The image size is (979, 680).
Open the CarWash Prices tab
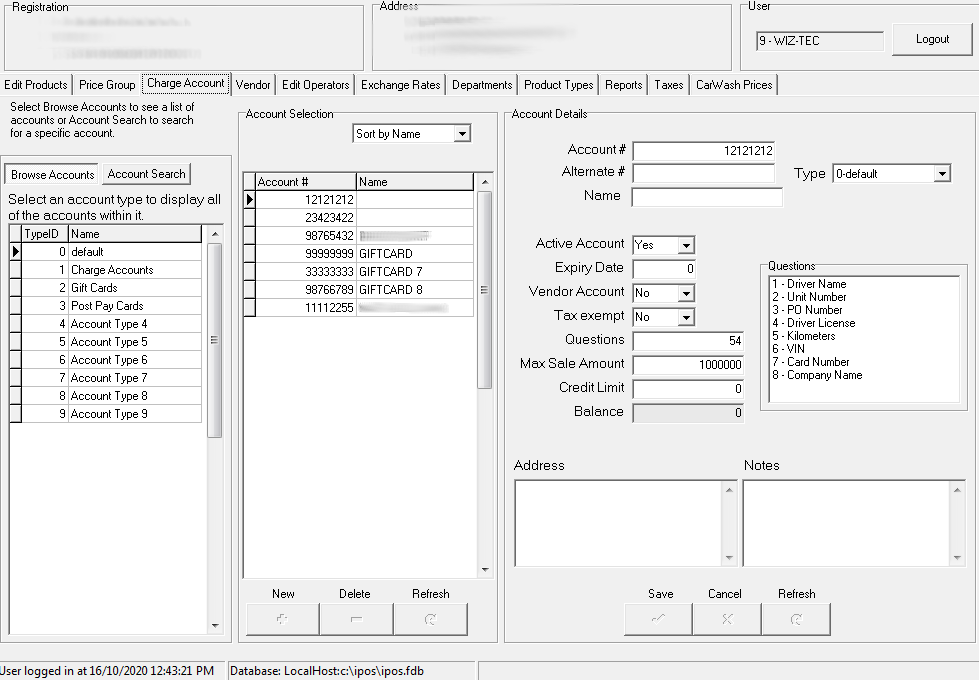(733, 85)
